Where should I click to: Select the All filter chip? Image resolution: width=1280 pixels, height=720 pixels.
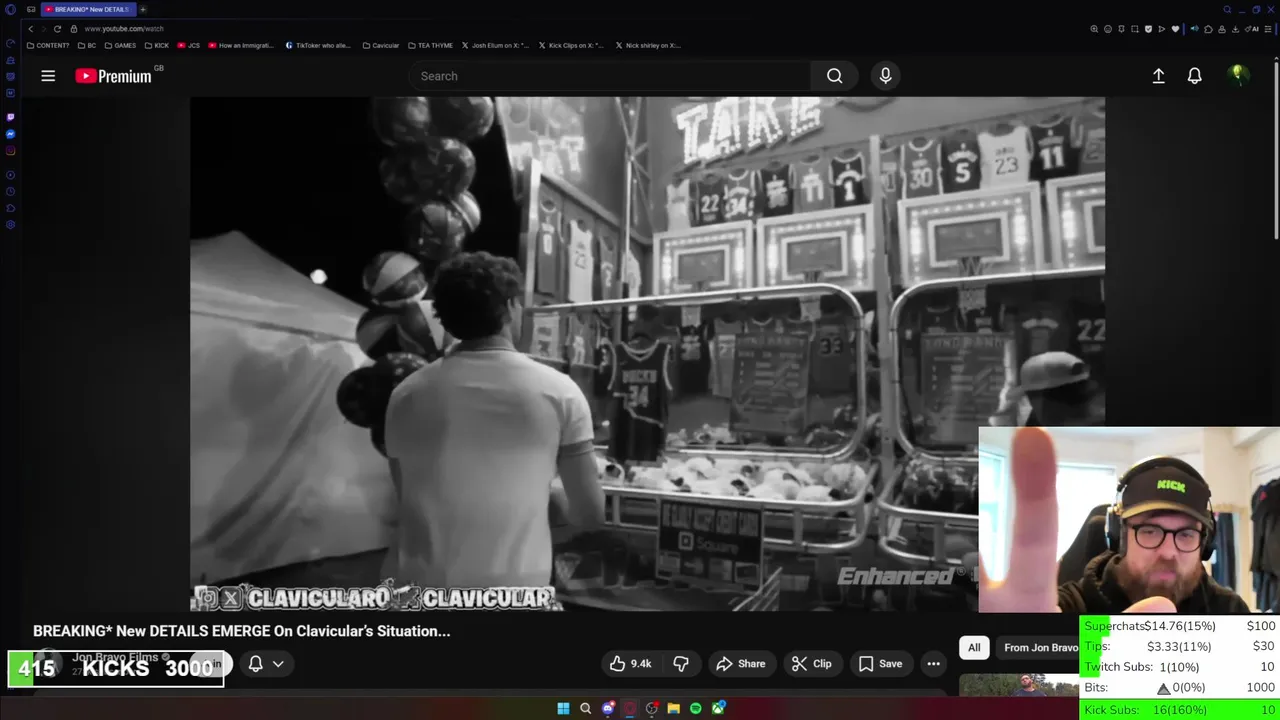click(974, 648)
